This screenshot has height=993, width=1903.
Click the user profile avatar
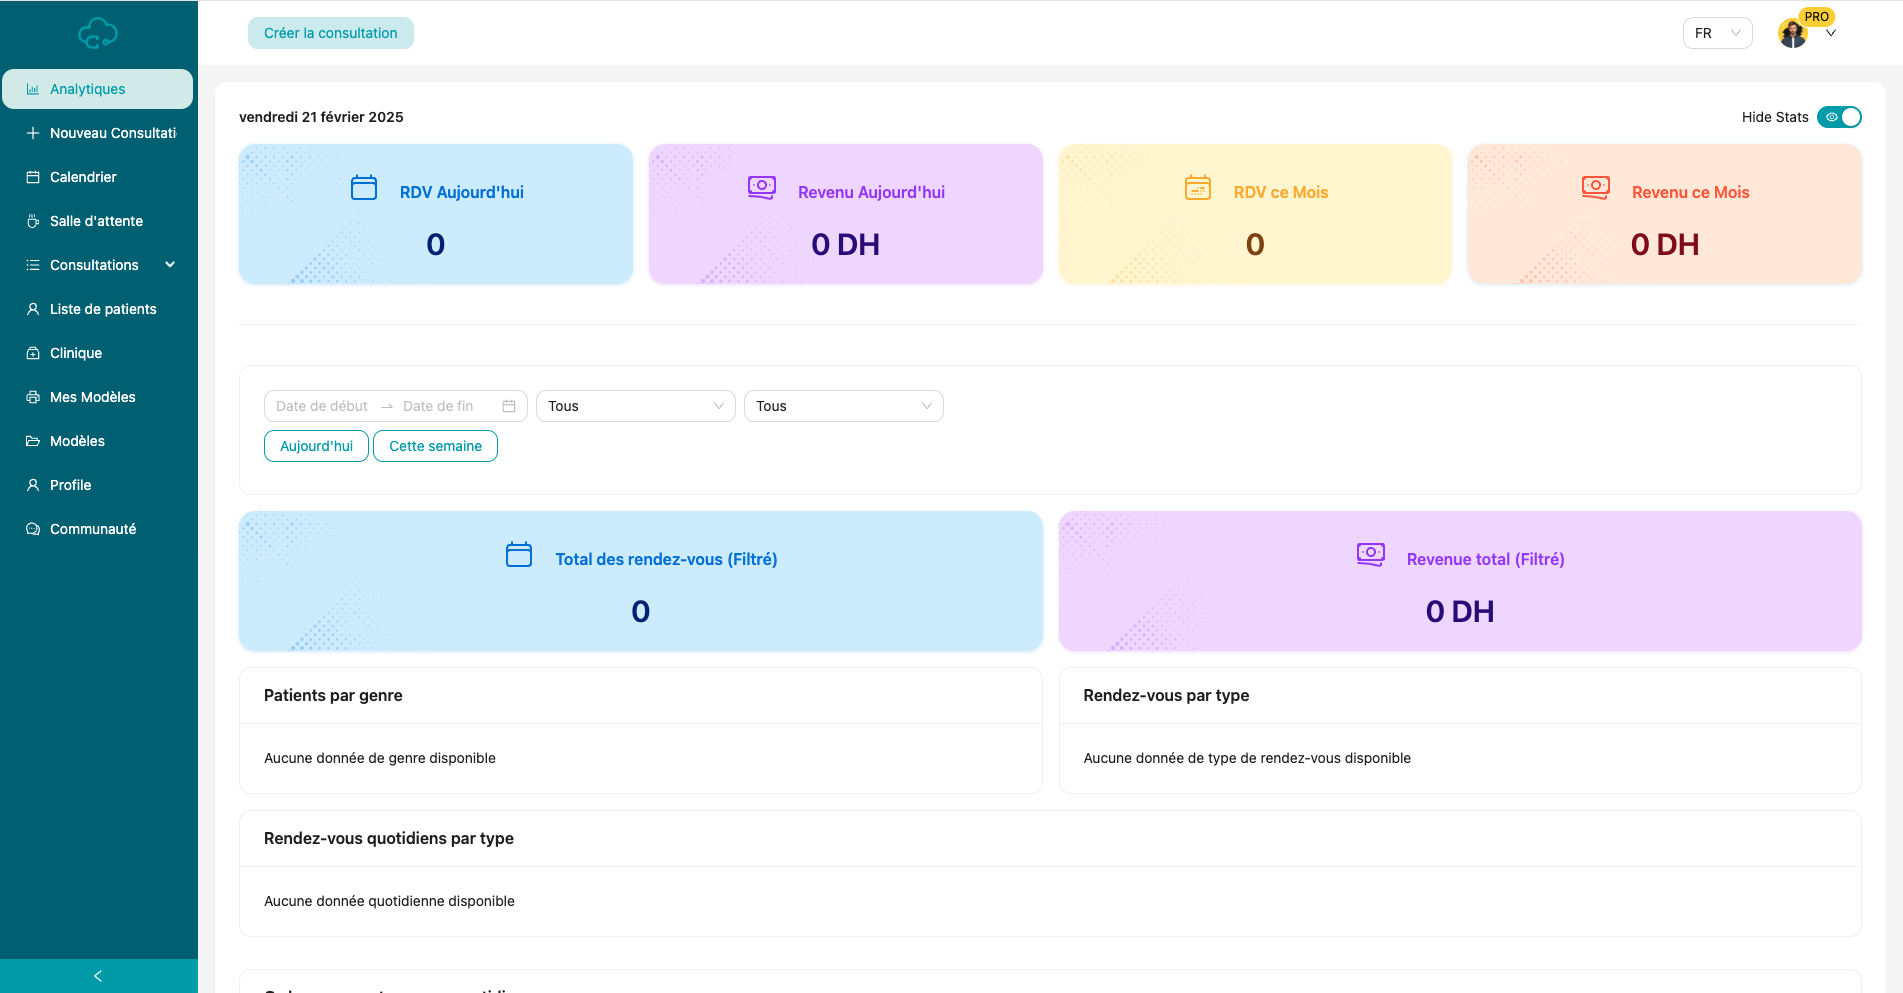[x=1792, y=34]
